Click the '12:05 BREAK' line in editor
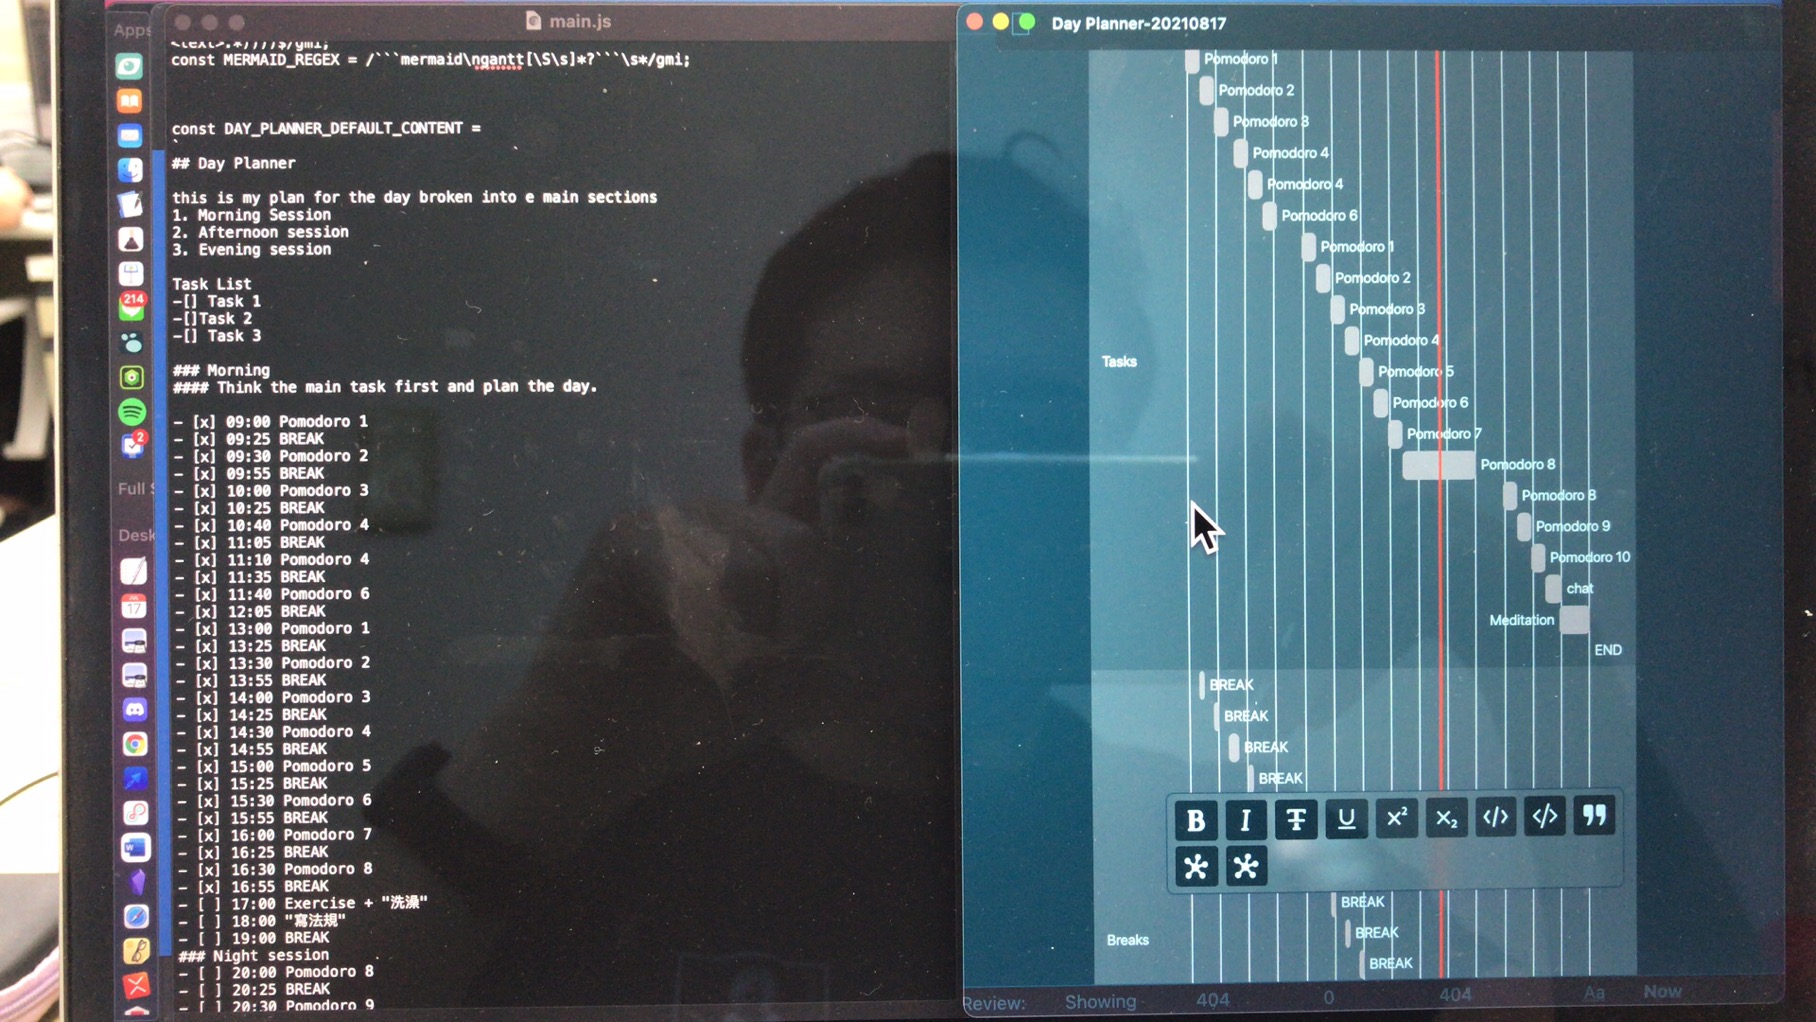1816x1022 pixels. click(x=250, y=611)
